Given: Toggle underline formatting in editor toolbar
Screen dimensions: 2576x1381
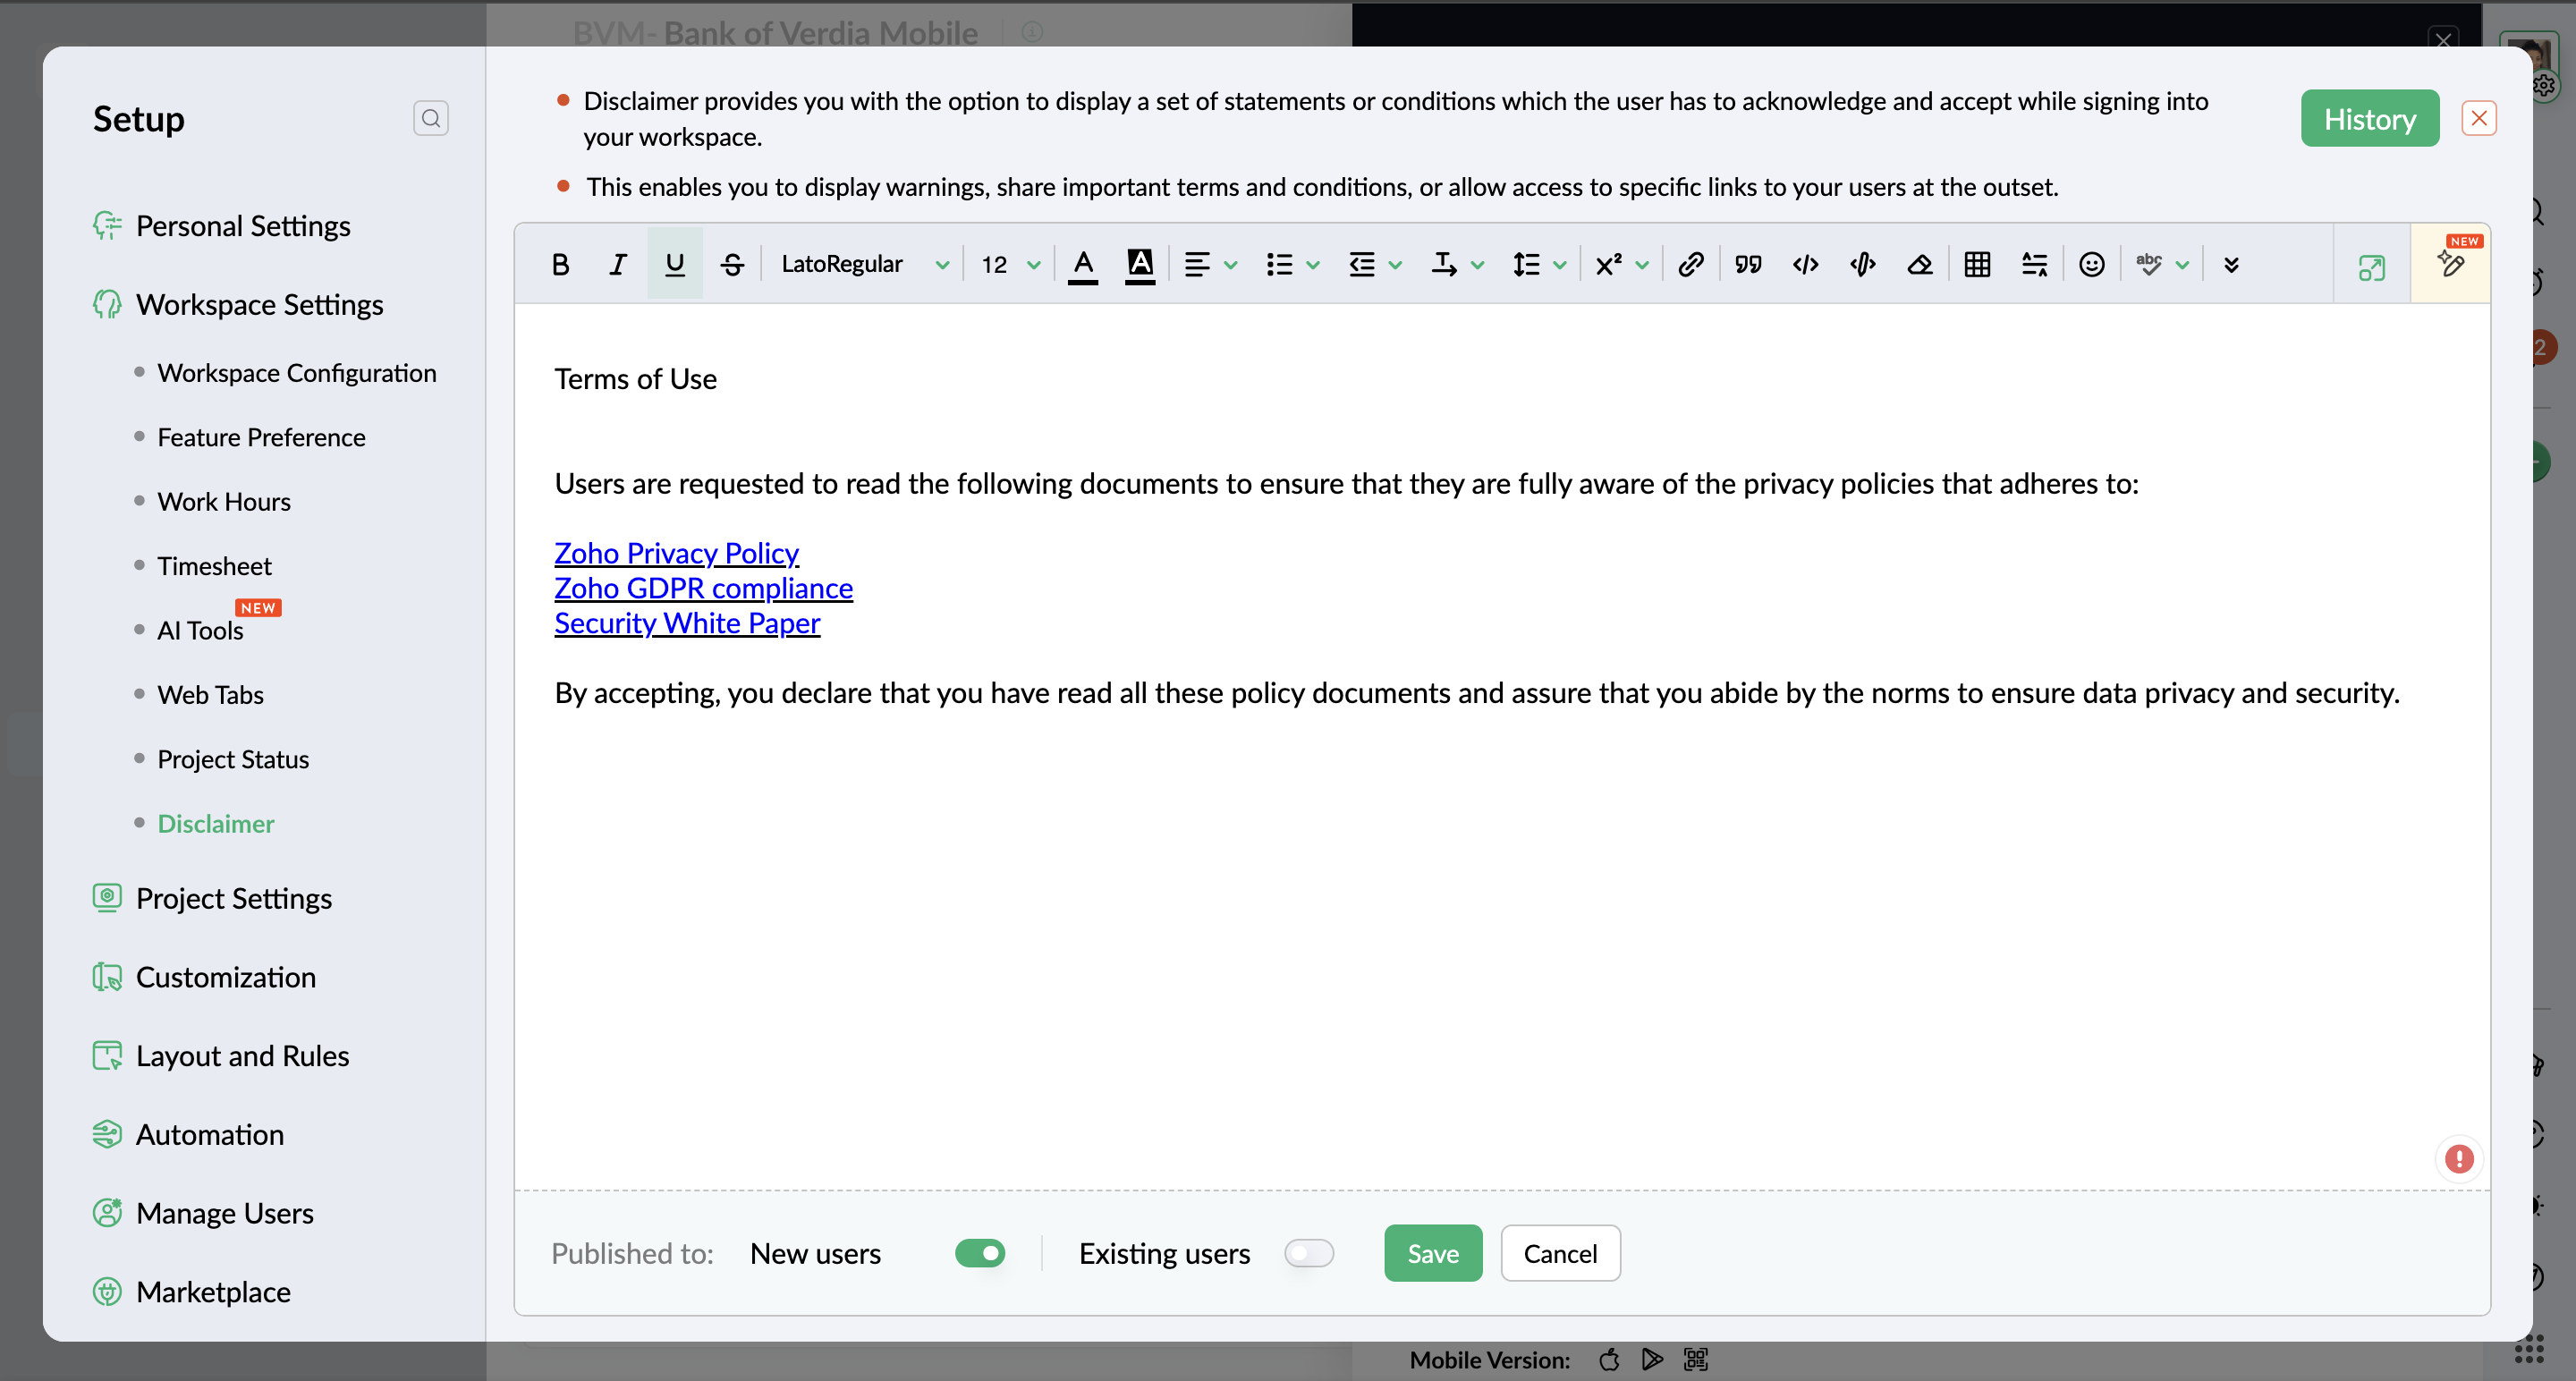Looking at the screenshot, I should point(675,264).
